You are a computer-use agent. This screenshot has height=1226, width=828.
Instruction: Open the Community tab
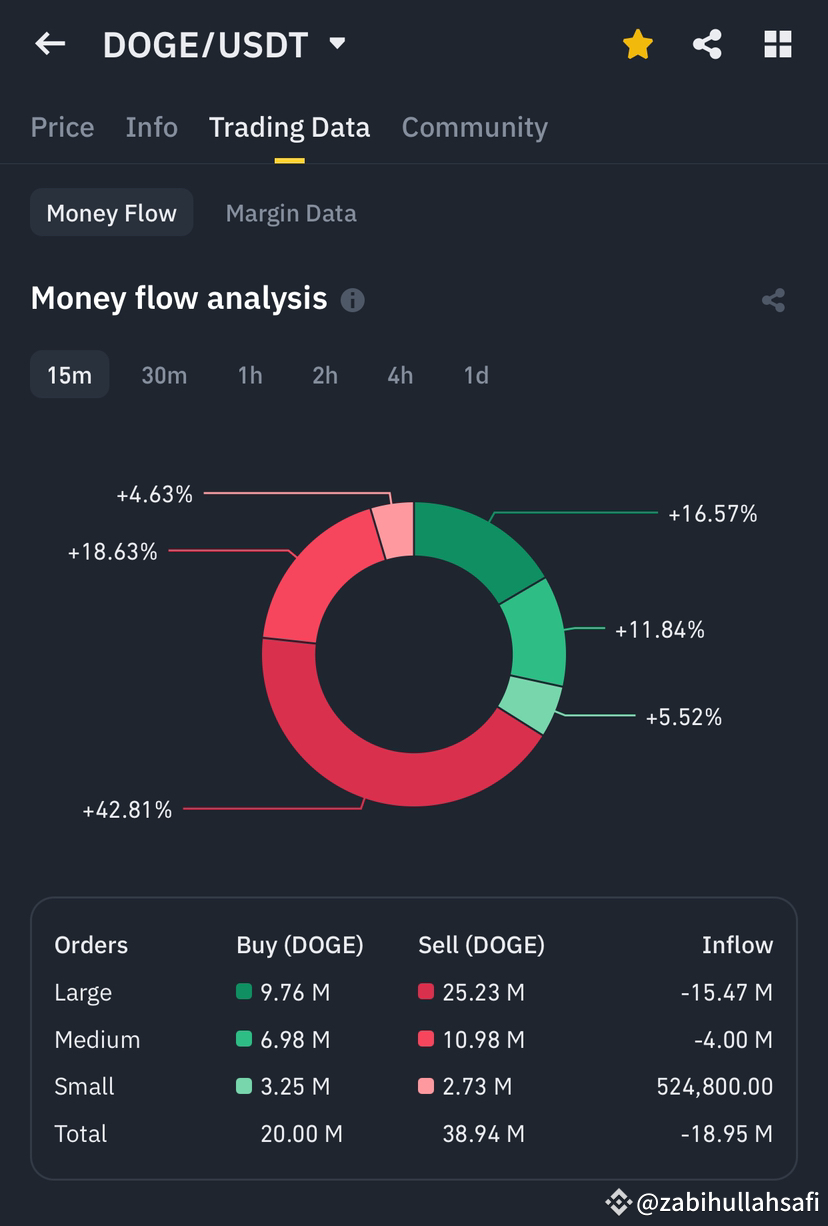click(474, 127)
